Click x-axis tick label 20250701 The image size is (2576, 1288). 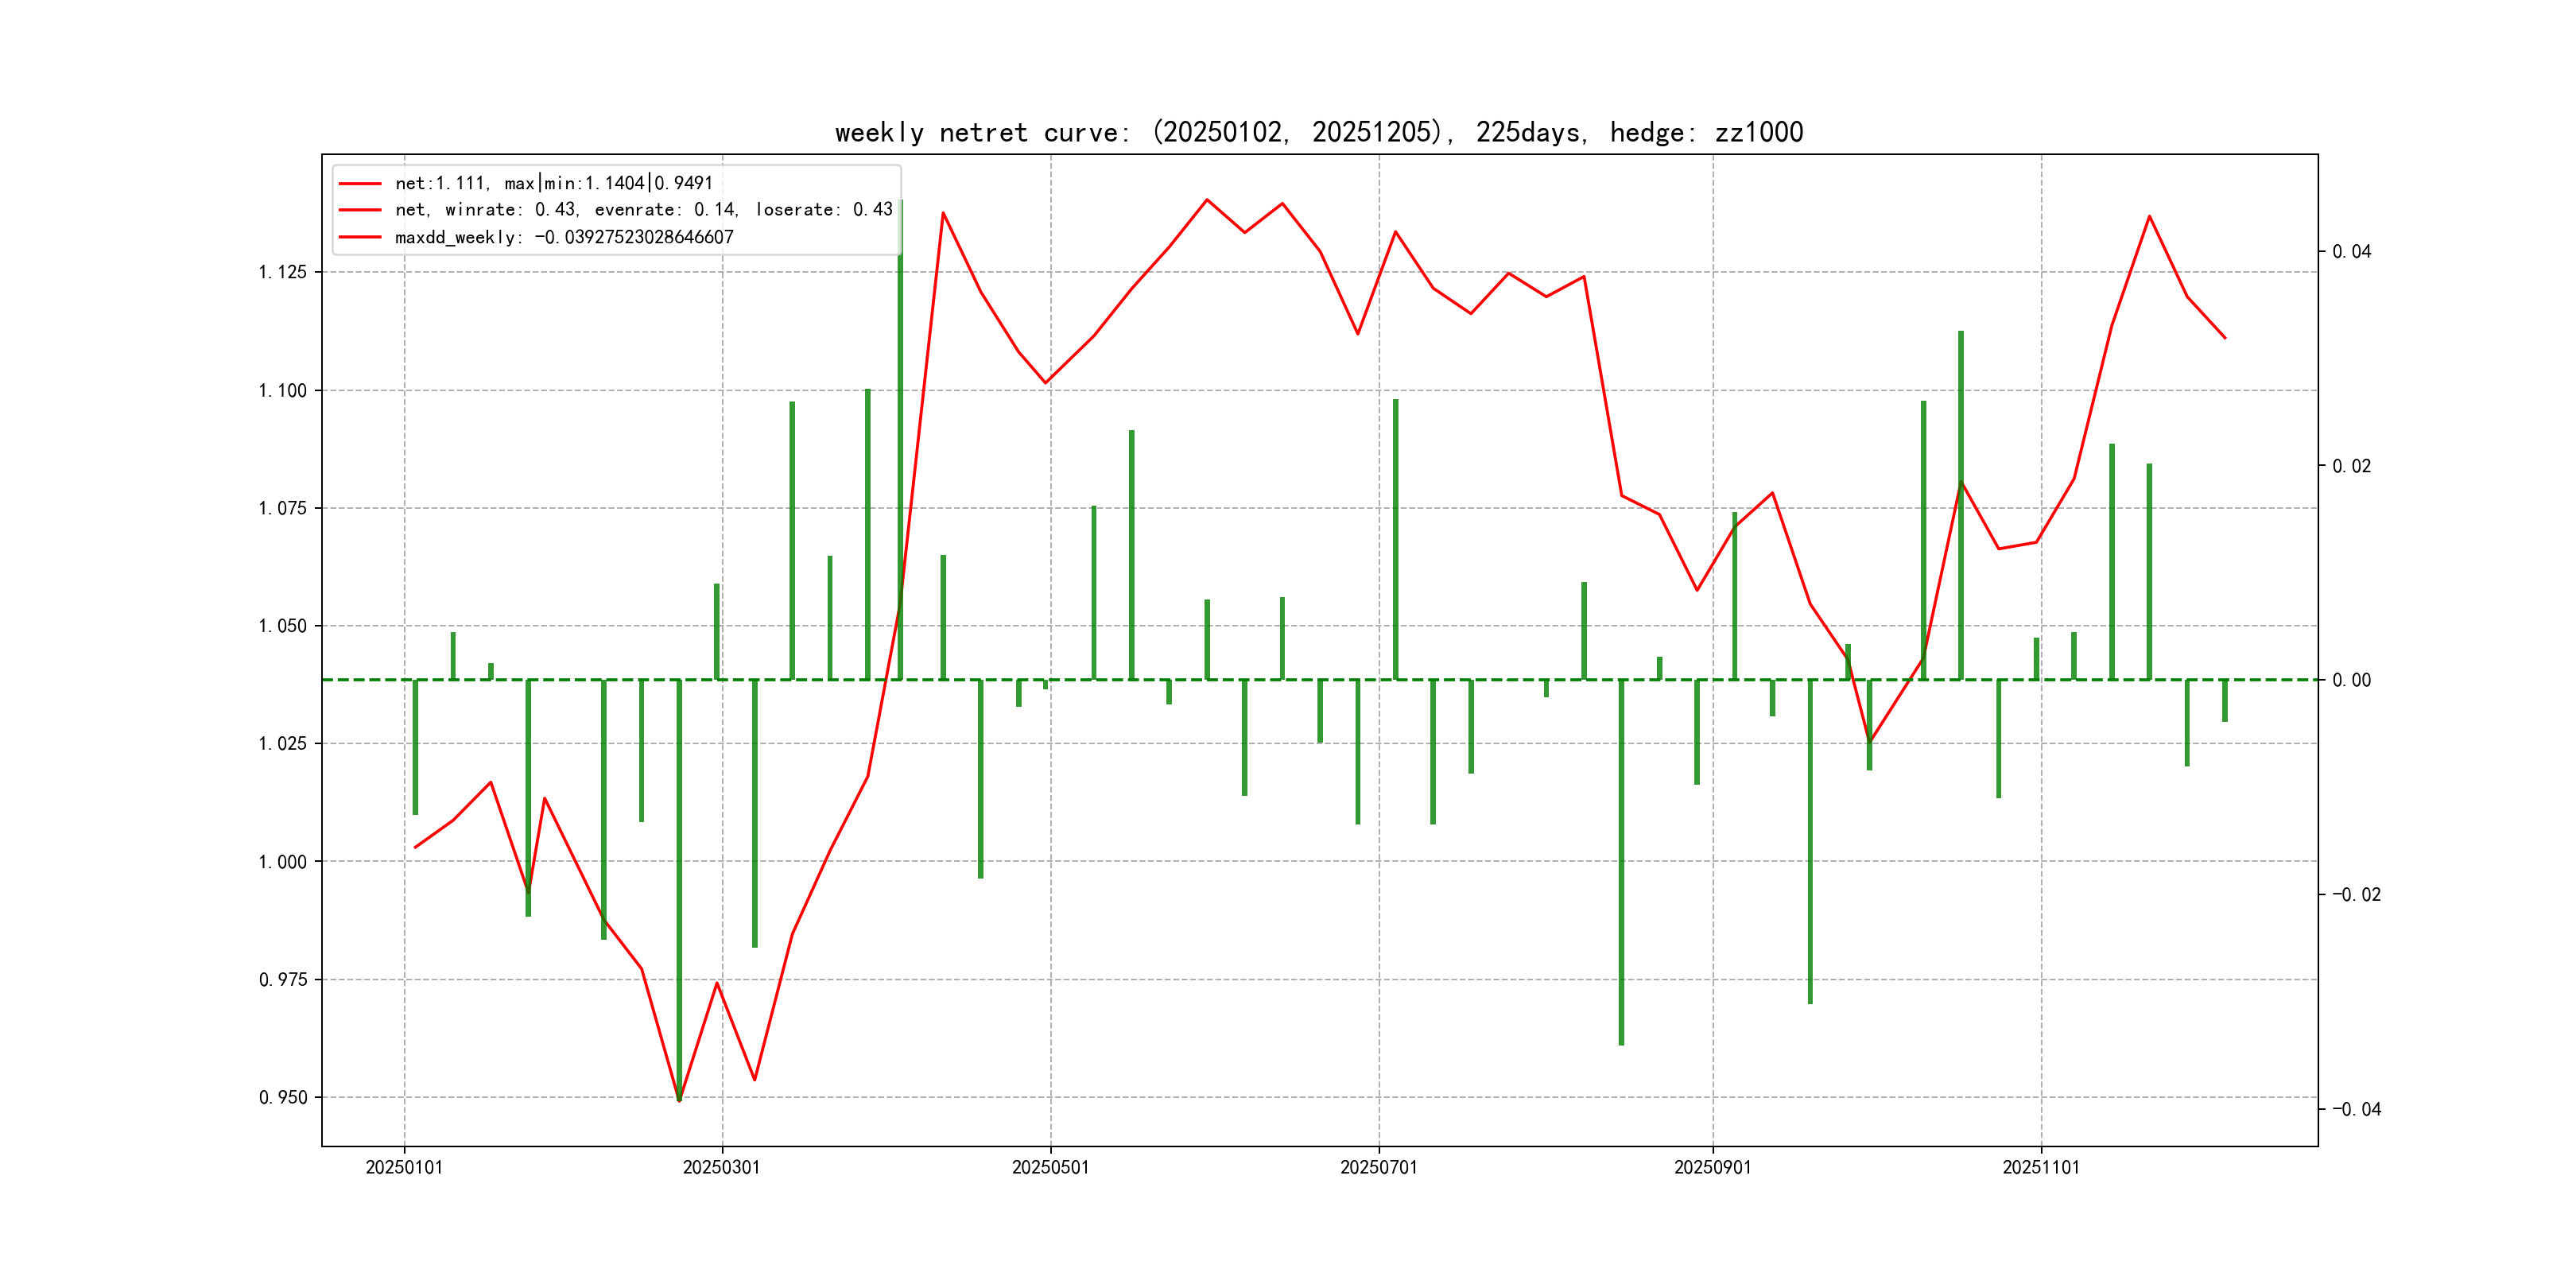1378,1167
